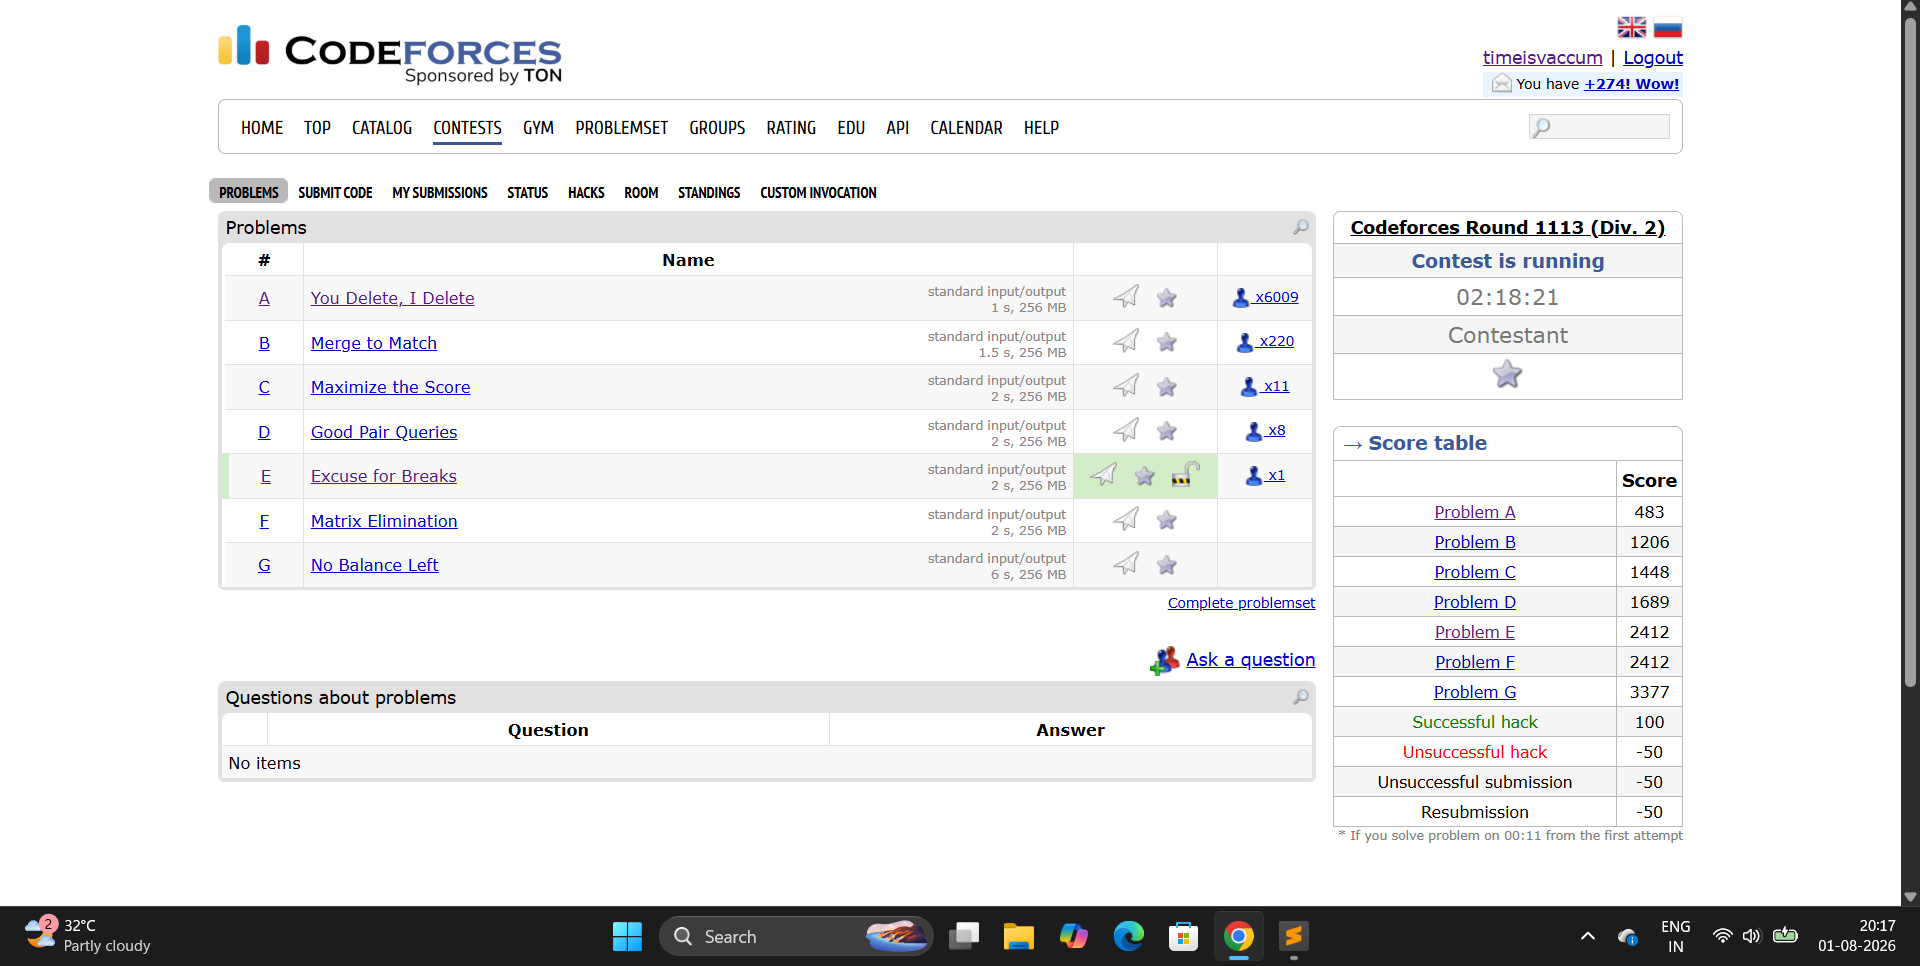Open the CATALOG menu item

click(382, 128)
